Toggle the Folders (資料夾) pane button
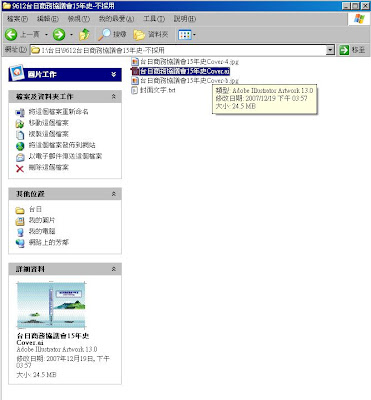The height and width of the screenshot is (400, 371). click(x=151, y=34)
